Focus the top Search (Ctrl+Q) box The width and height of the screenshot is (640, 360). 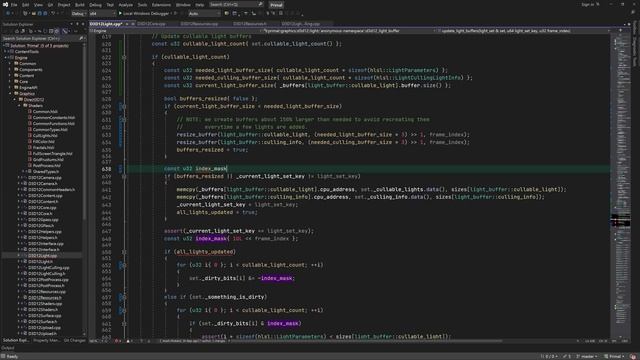(236, 4)
